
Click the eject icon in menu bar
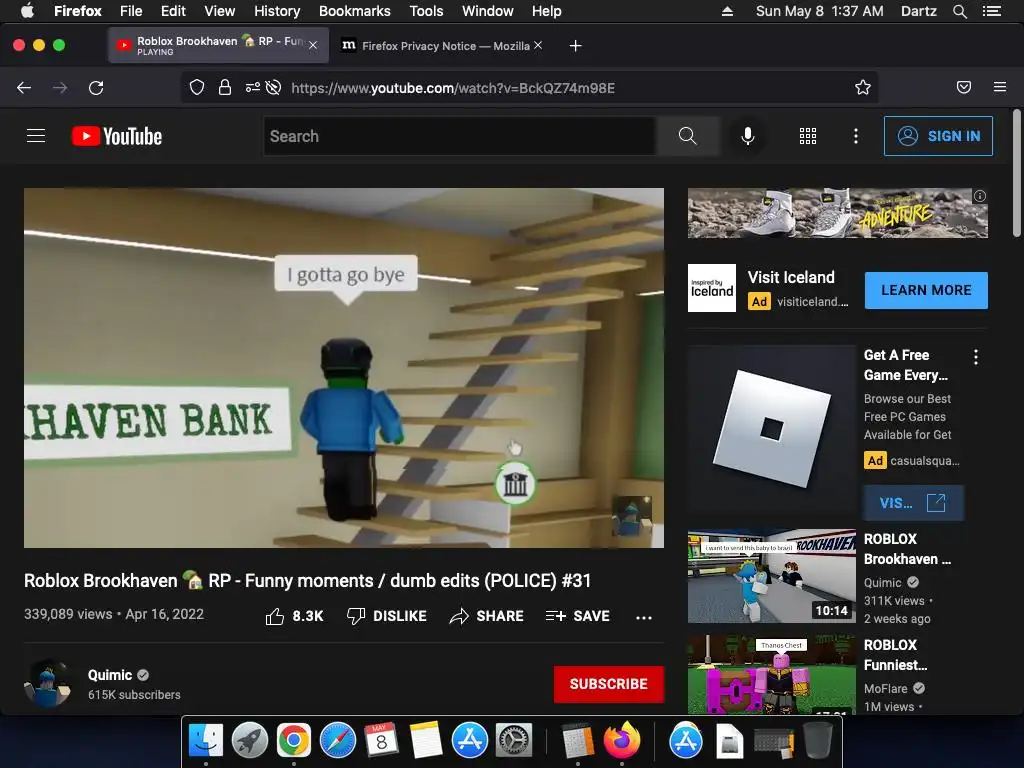pyautogui.click(x=727, y=11)
